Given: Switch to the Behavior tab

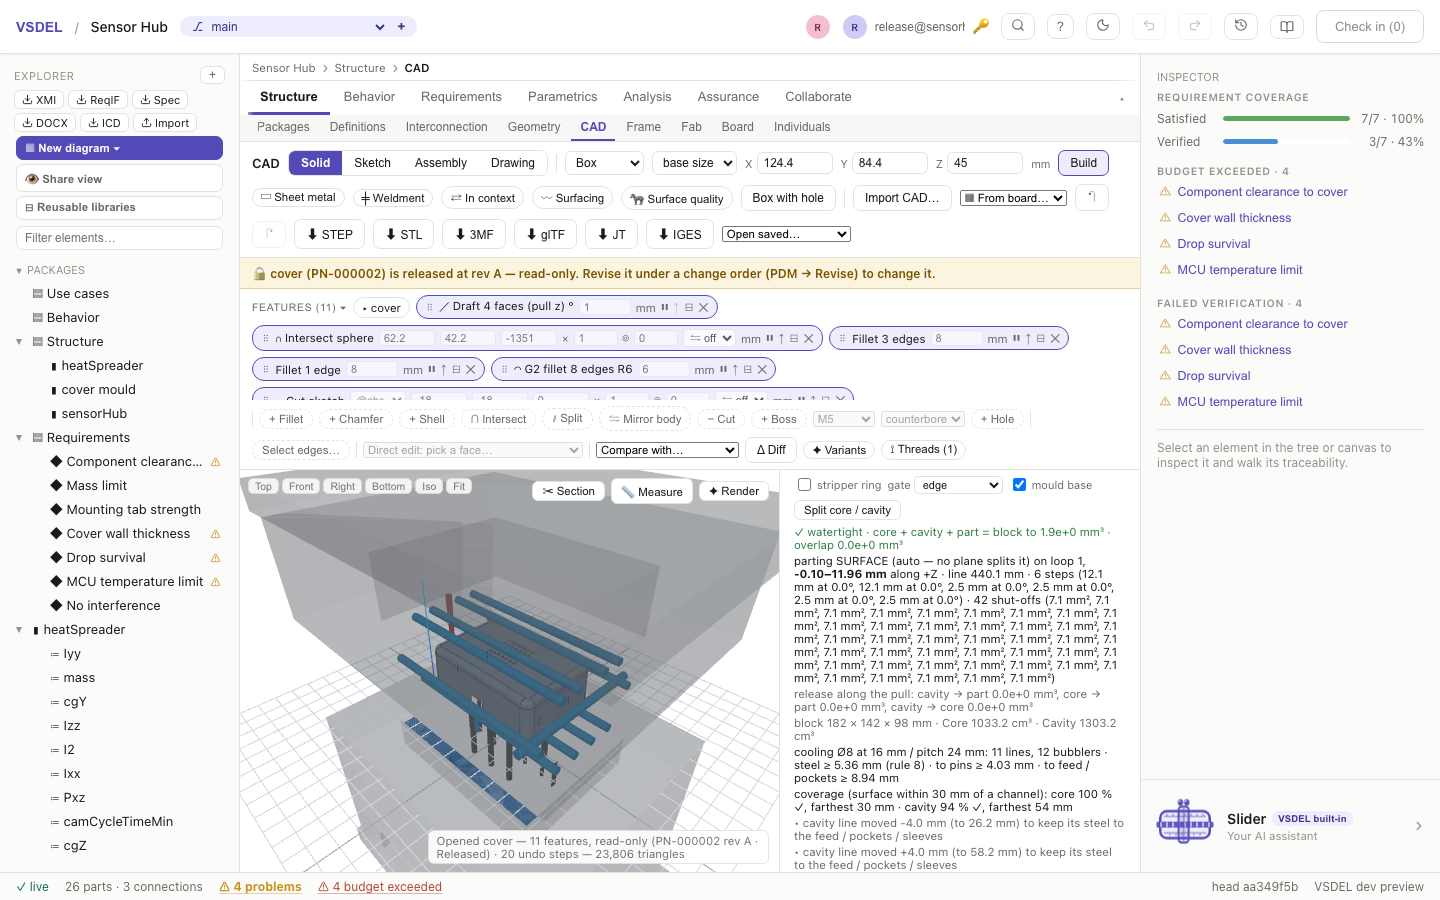Looking at the screenshot, I should [x=369, y=97].
